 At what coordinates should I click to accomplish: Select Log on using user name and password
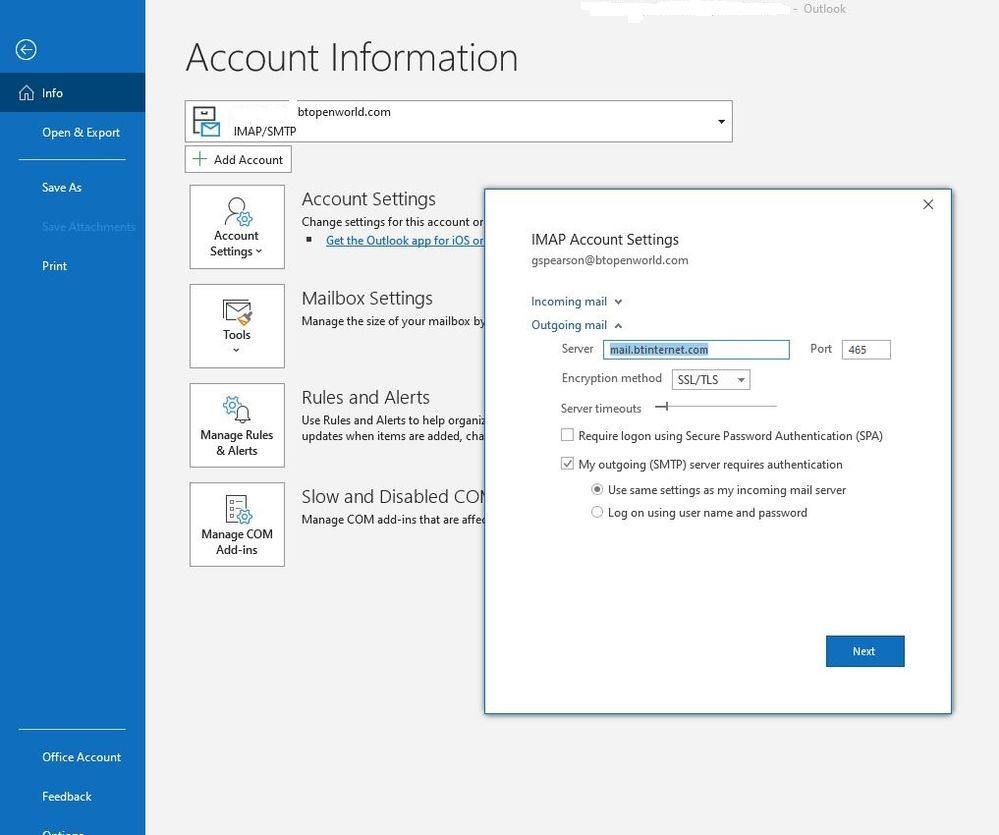(597, 512)
